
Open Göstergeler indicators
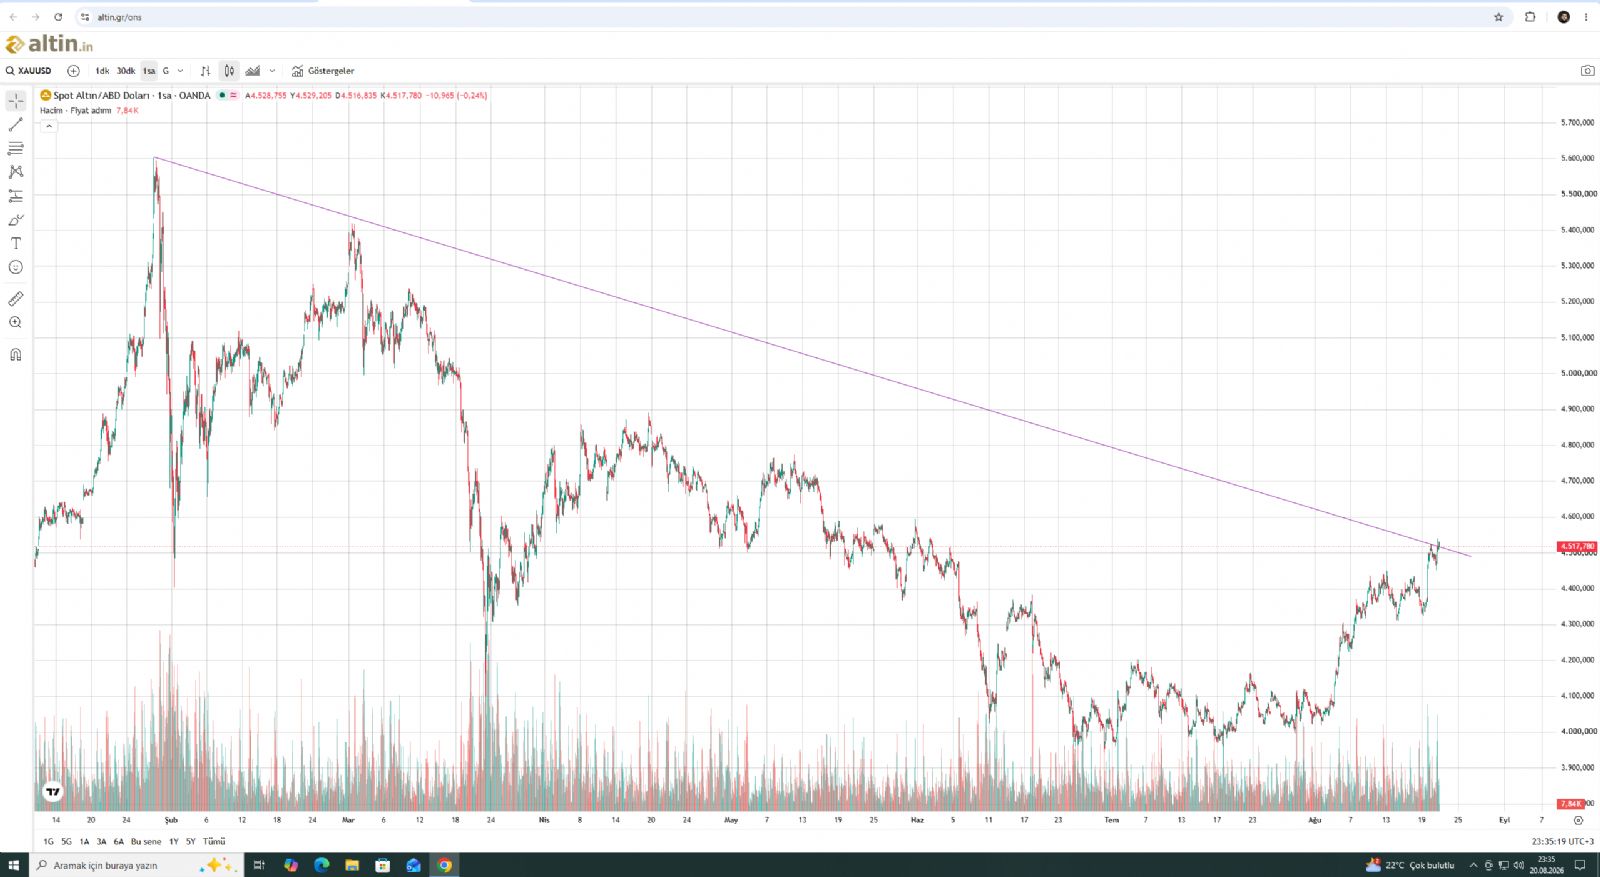pyautogui.click(x=323, y=71)
